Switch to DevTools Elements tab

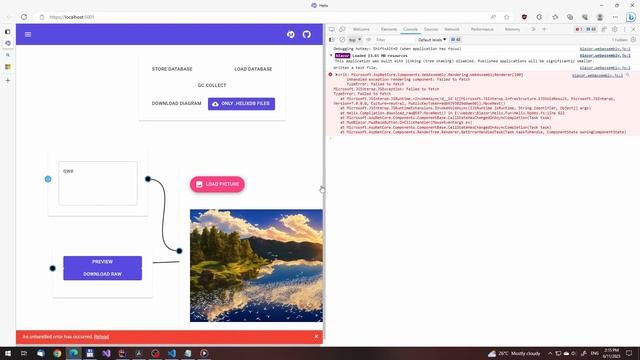(389, 29)
